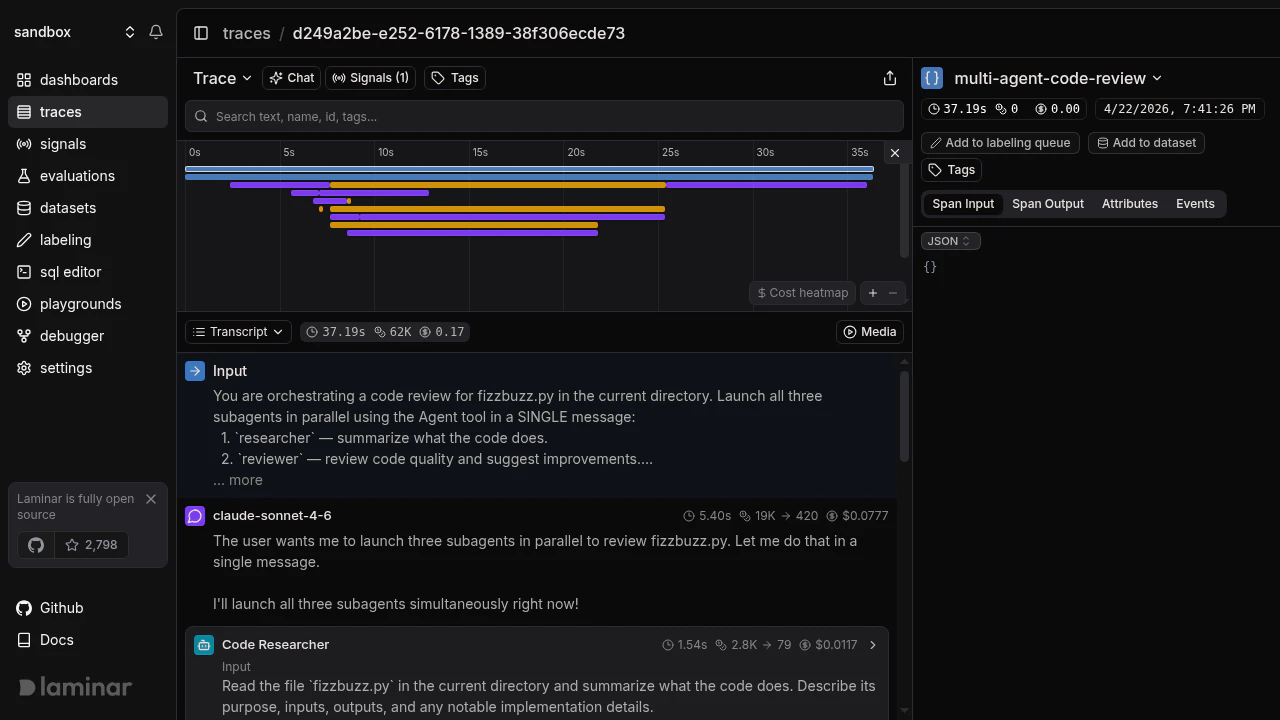The width and height of the screenshot is (1280, 720).
Task: Zoom out the timeline with minus
Action: click(893, 293)
